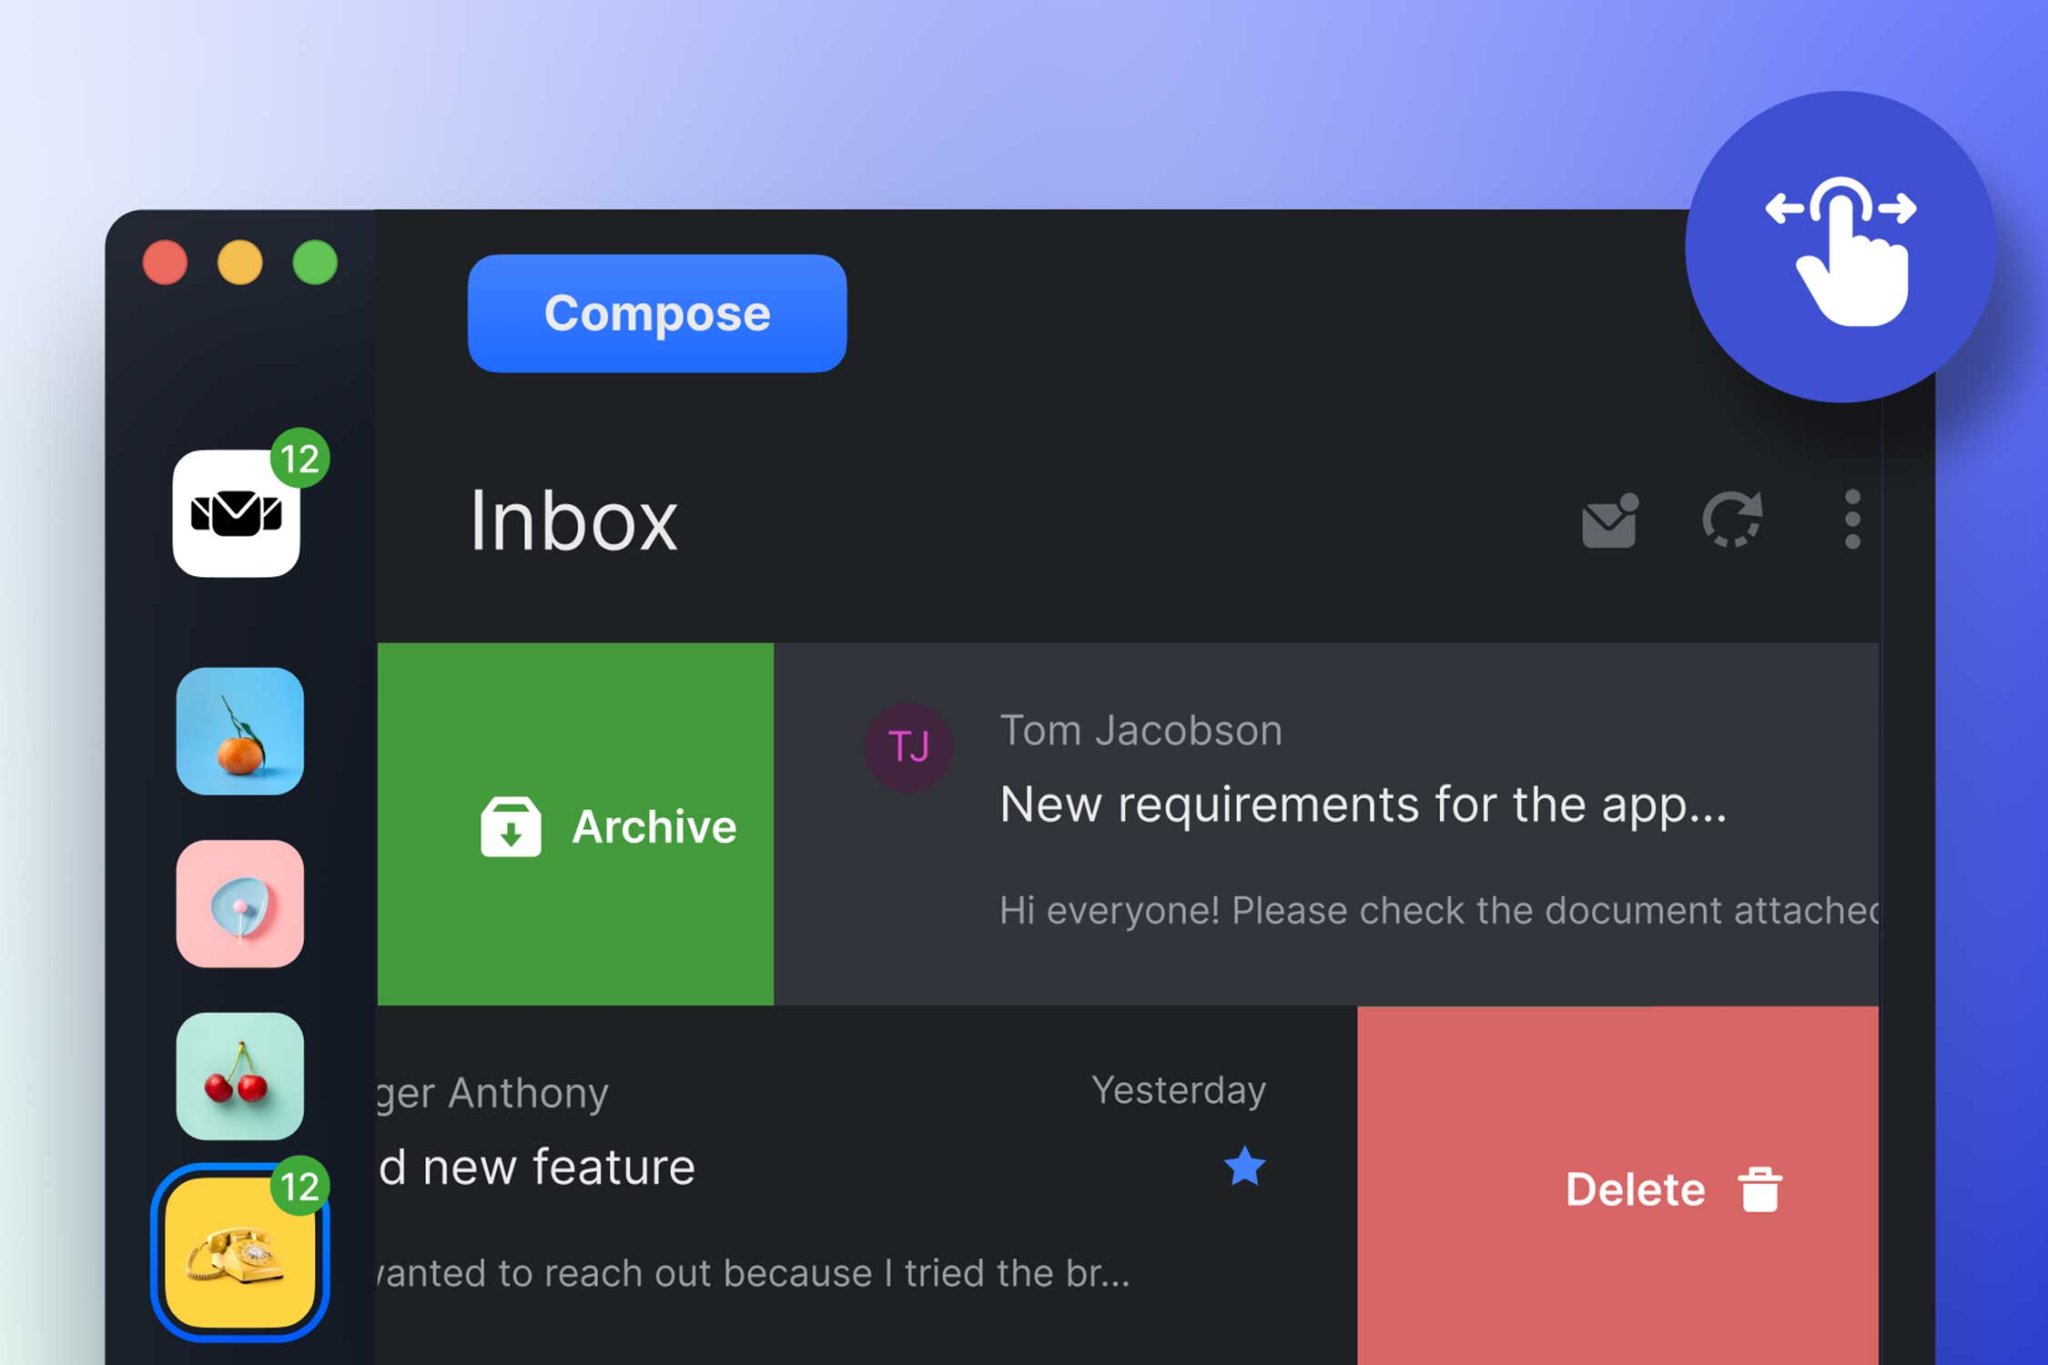Click the 12 unread badge on mail icon
The width and height of the screenshot is (2048, 1365).
point(301,457)
